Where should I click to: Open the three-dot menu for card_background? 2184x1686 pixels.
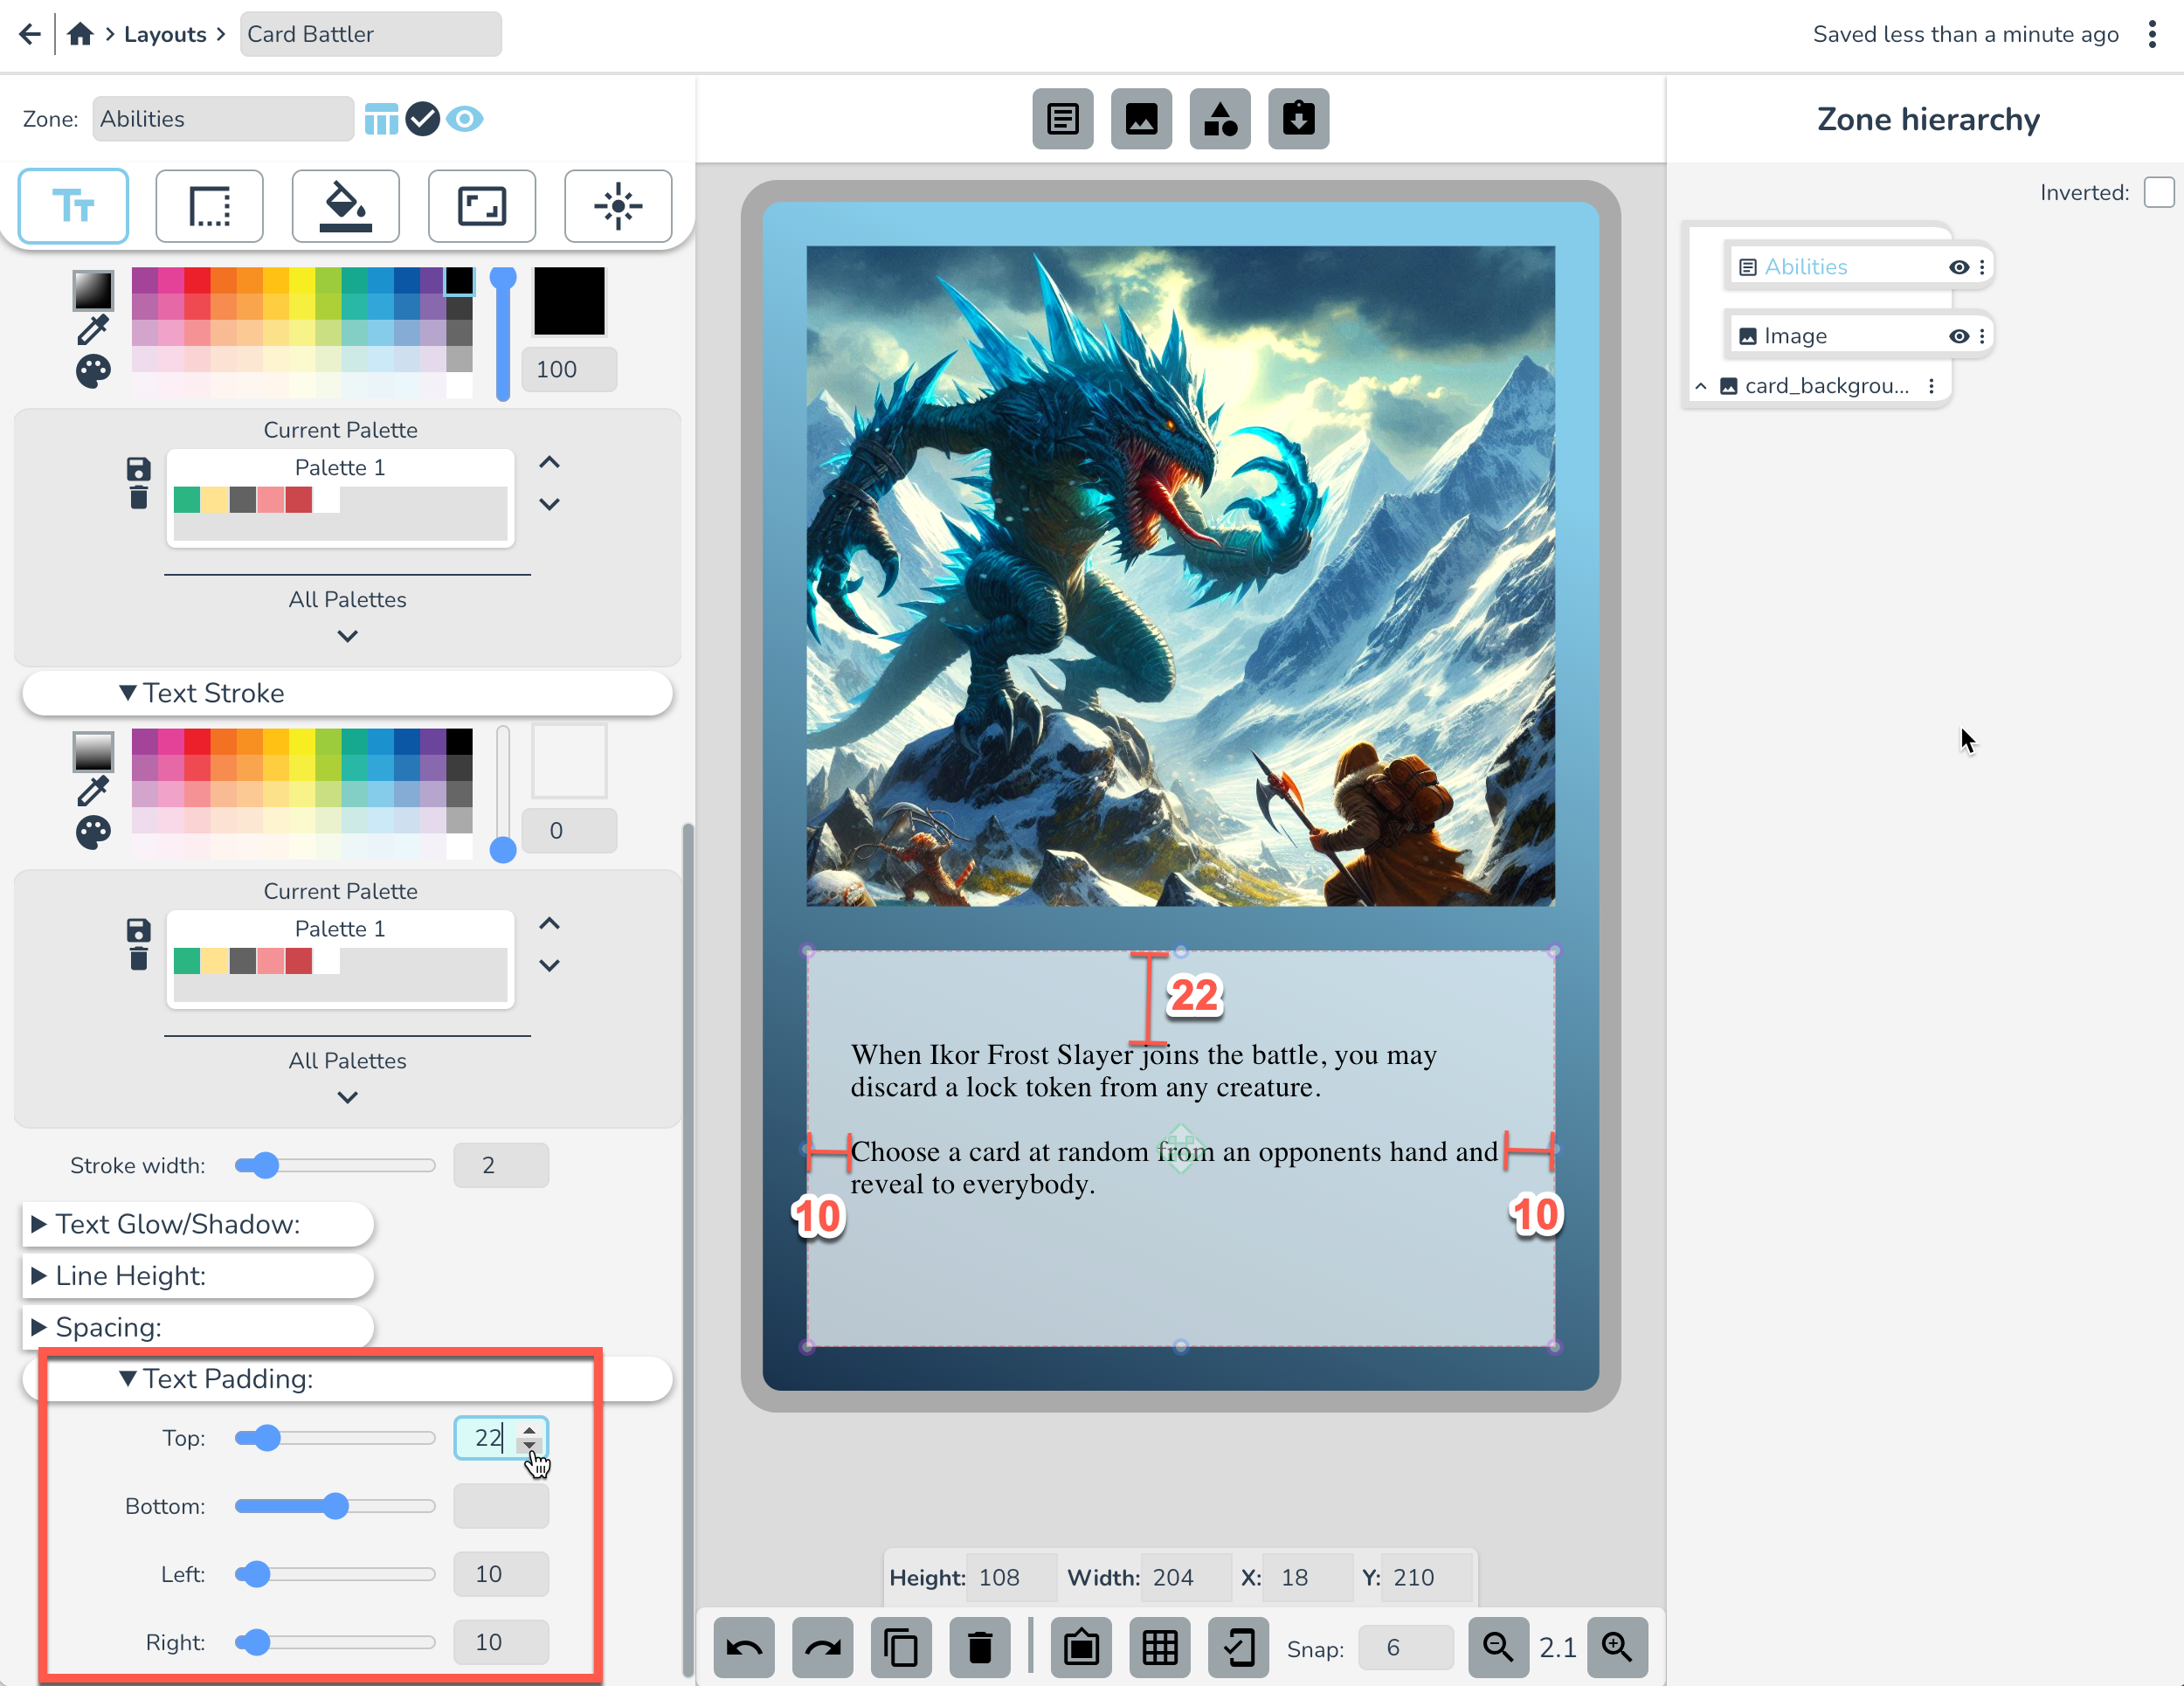tap(1932, 385)
